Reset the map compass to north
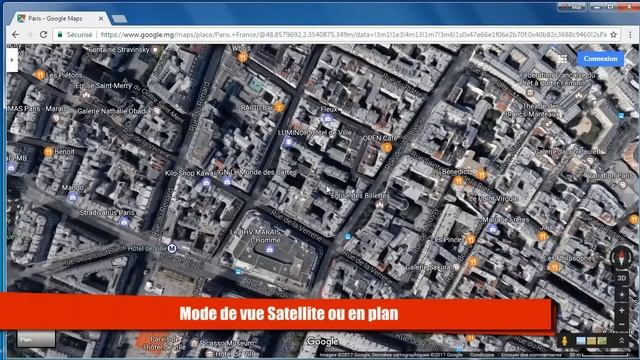Viewport: 640px width, 360px height. point(621,257)
